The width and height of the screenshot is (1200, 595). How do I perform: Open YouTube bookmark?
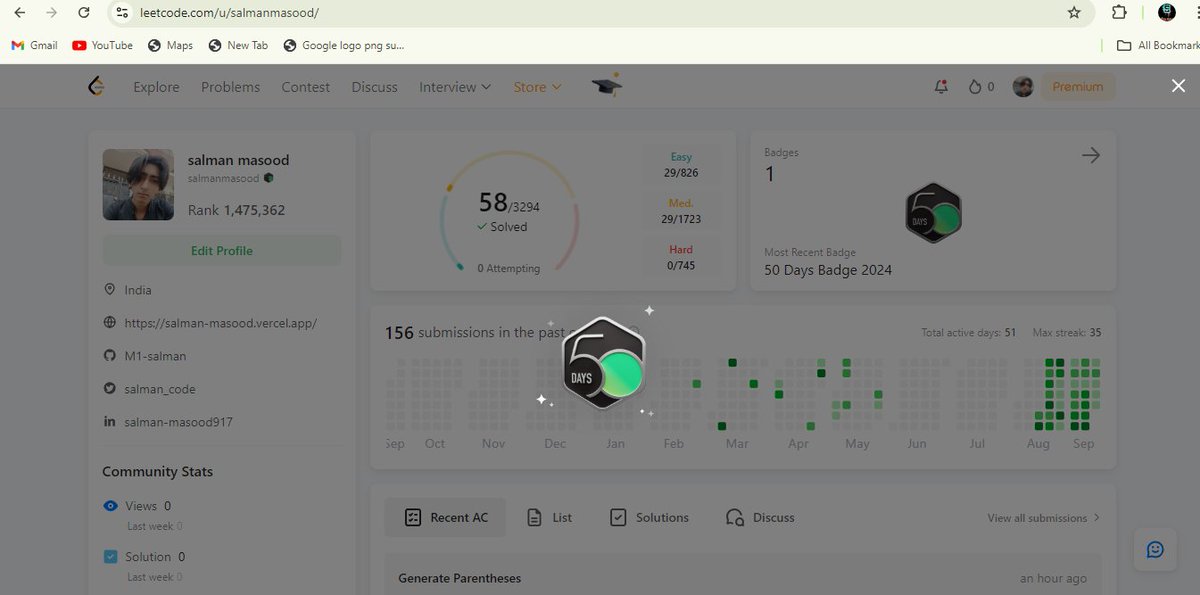point(103,45)
